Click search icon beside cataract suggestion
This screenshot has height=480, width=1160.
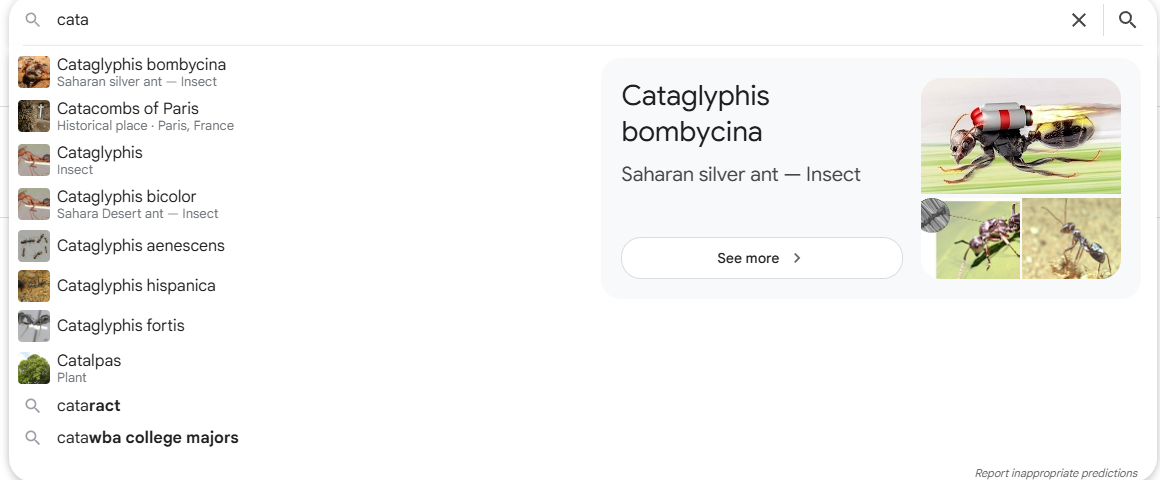click(x=33, y=406)
